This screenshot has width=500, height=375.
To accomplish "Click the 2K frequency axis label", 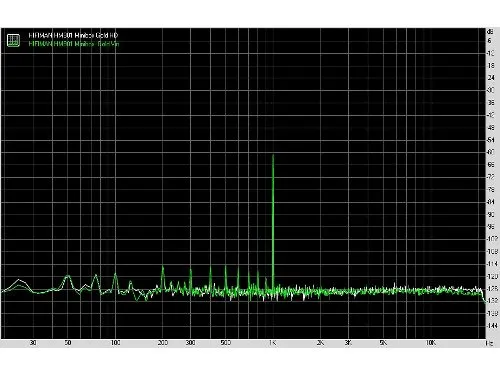I will click(320, 343).
